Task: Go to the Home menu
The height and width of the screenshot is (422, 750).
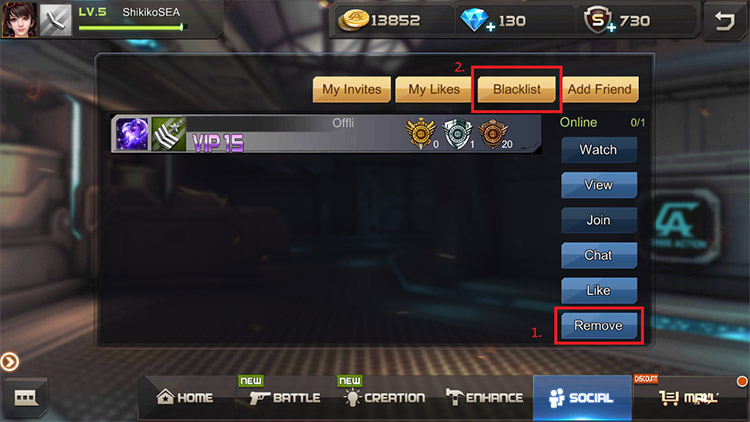Action: pos(185,397)
